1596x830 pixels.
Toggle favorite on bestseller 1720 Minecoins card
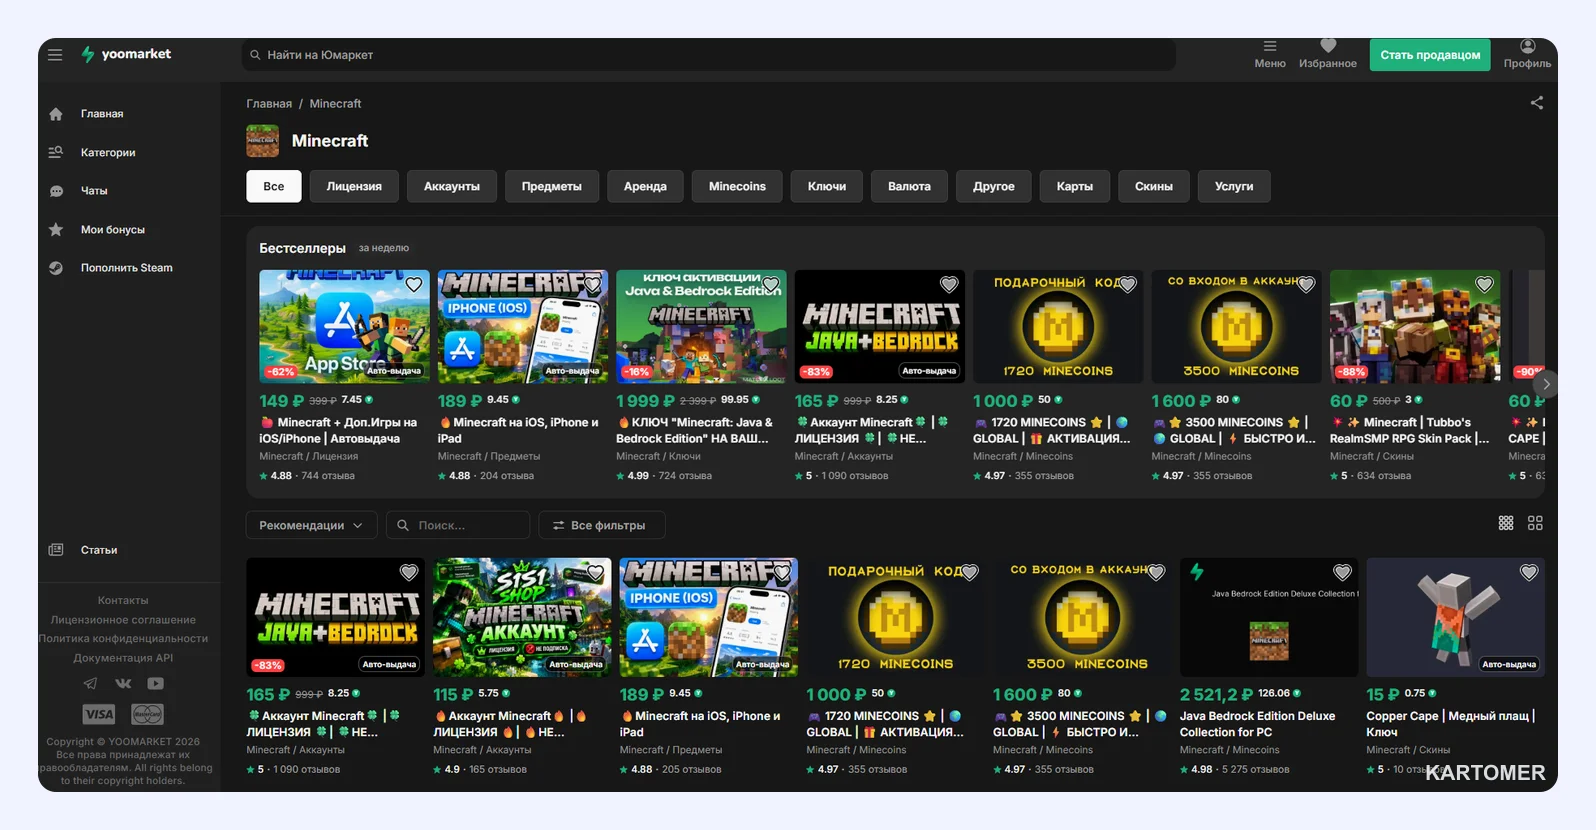point(1127,284)
